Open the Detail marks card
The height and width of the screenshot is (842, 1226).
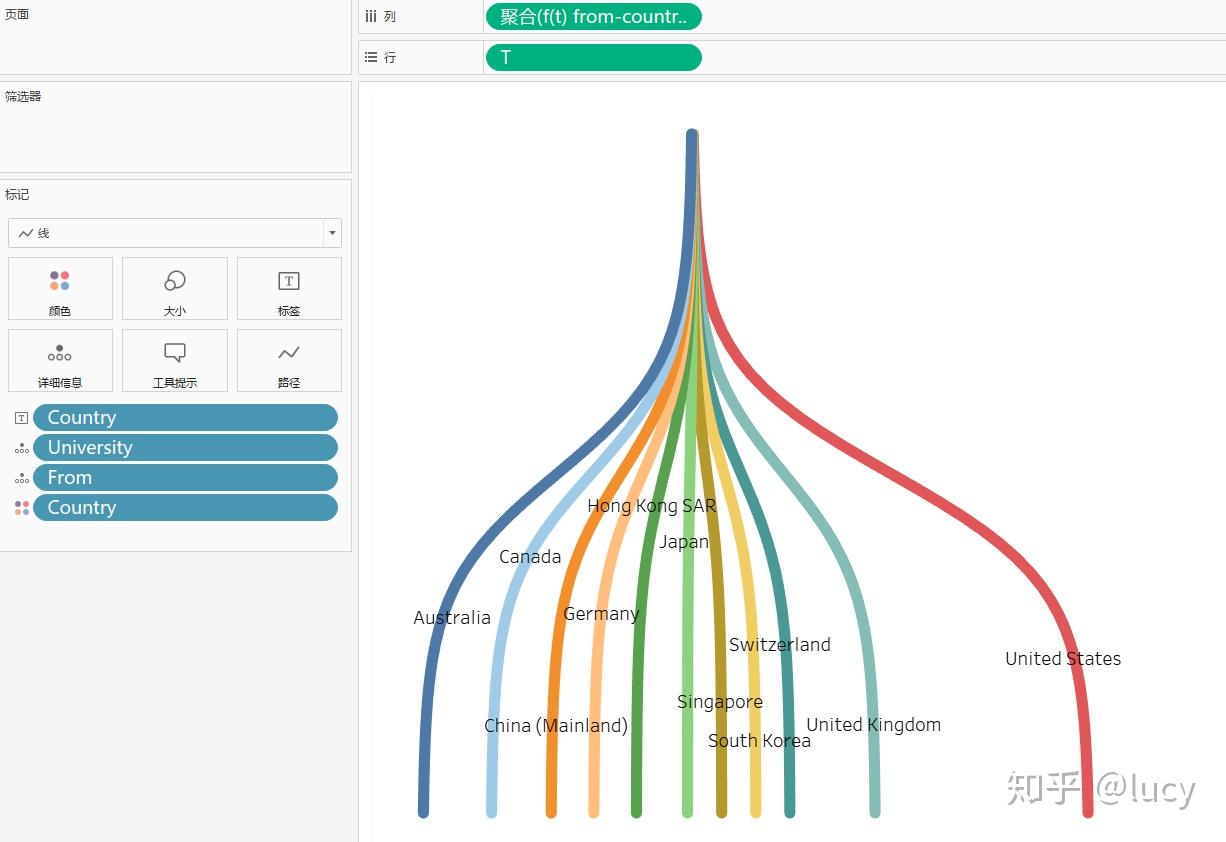point(60,360)
